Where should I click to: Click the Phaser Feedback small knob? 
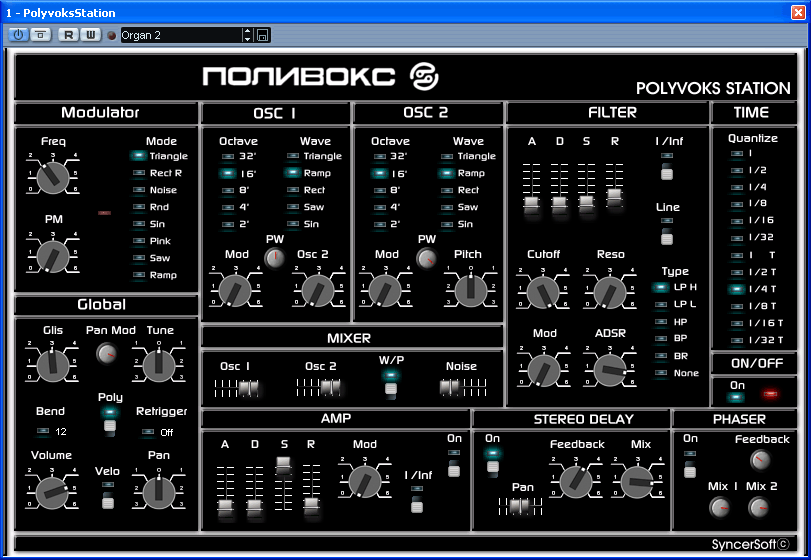tap(760, 460)
